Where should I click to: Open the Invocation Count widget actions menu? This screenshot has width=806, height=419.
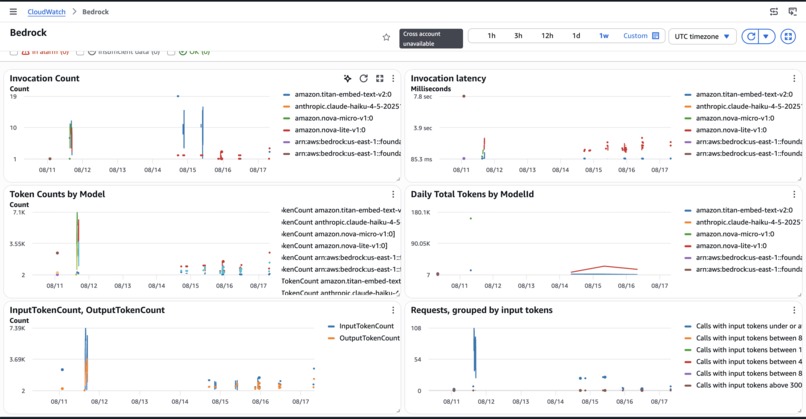[x=393, y=78]
